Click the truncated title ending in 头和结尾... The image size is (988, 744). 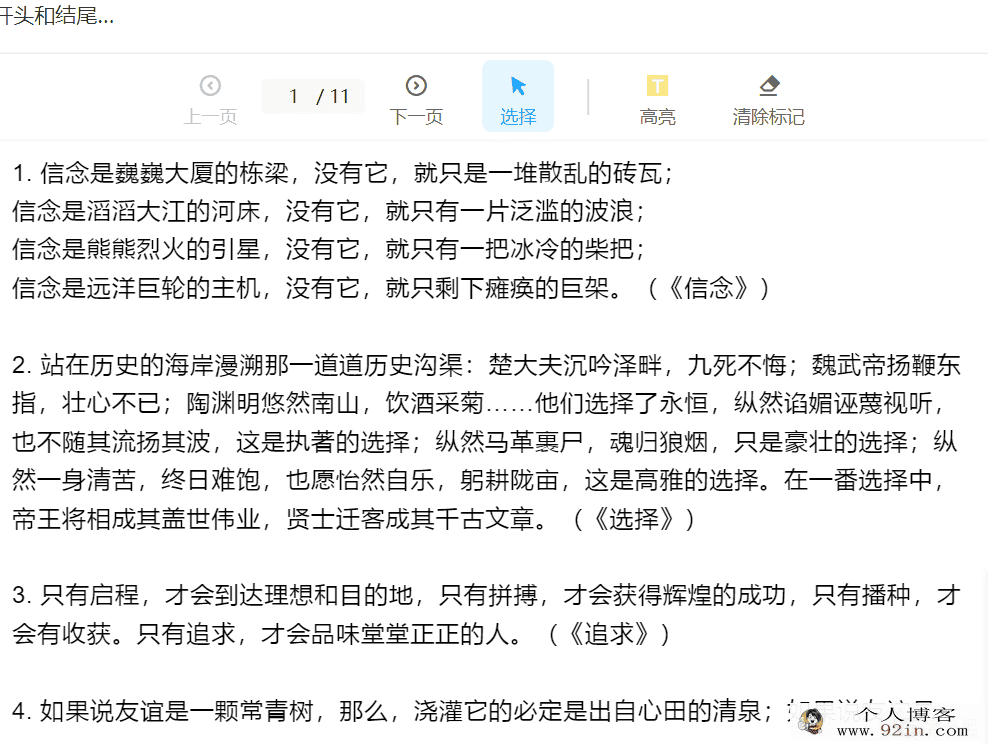pos(57,16)
